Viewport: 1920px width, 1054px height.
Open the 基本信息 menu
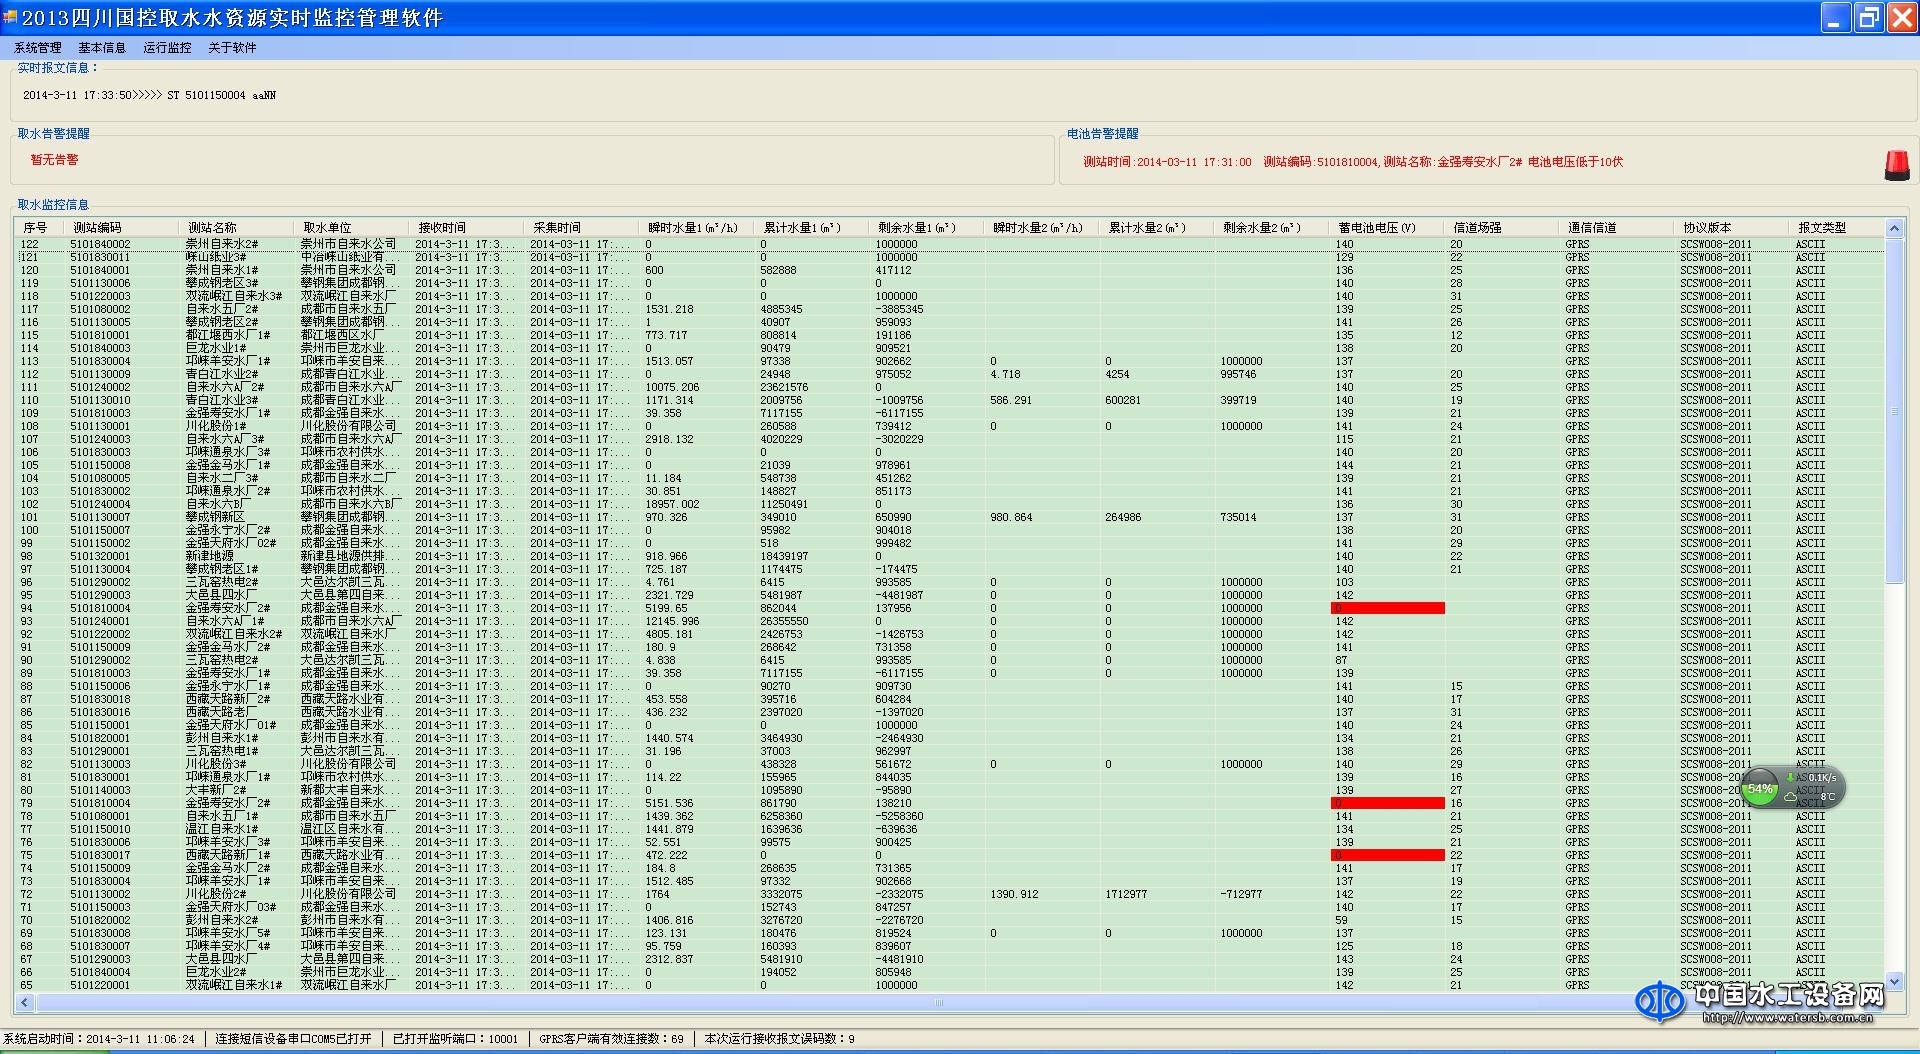coord(102,48)
